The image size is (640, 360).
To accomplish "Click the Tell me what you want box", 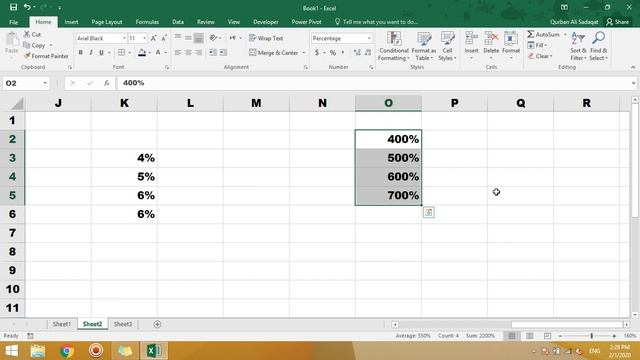I will tap(376, 22).
